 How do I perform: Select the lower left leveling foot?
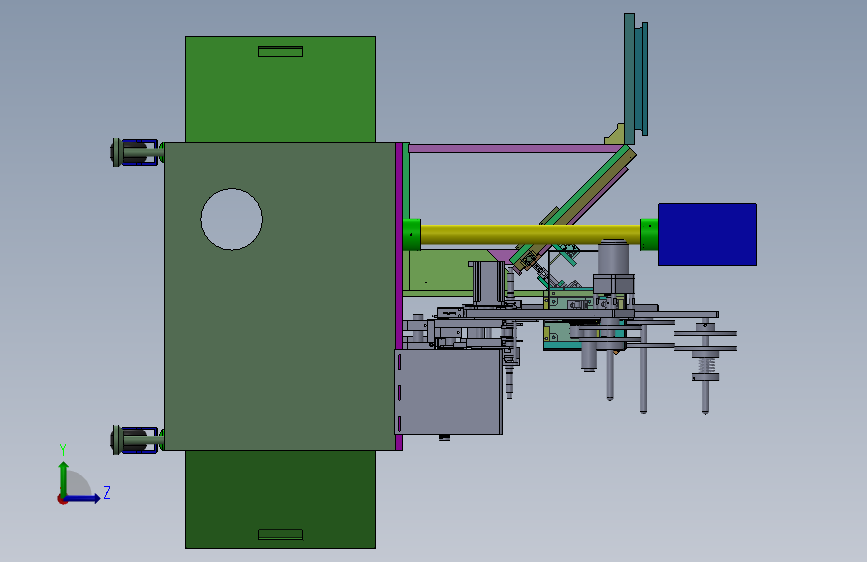[x=136, y=440]
